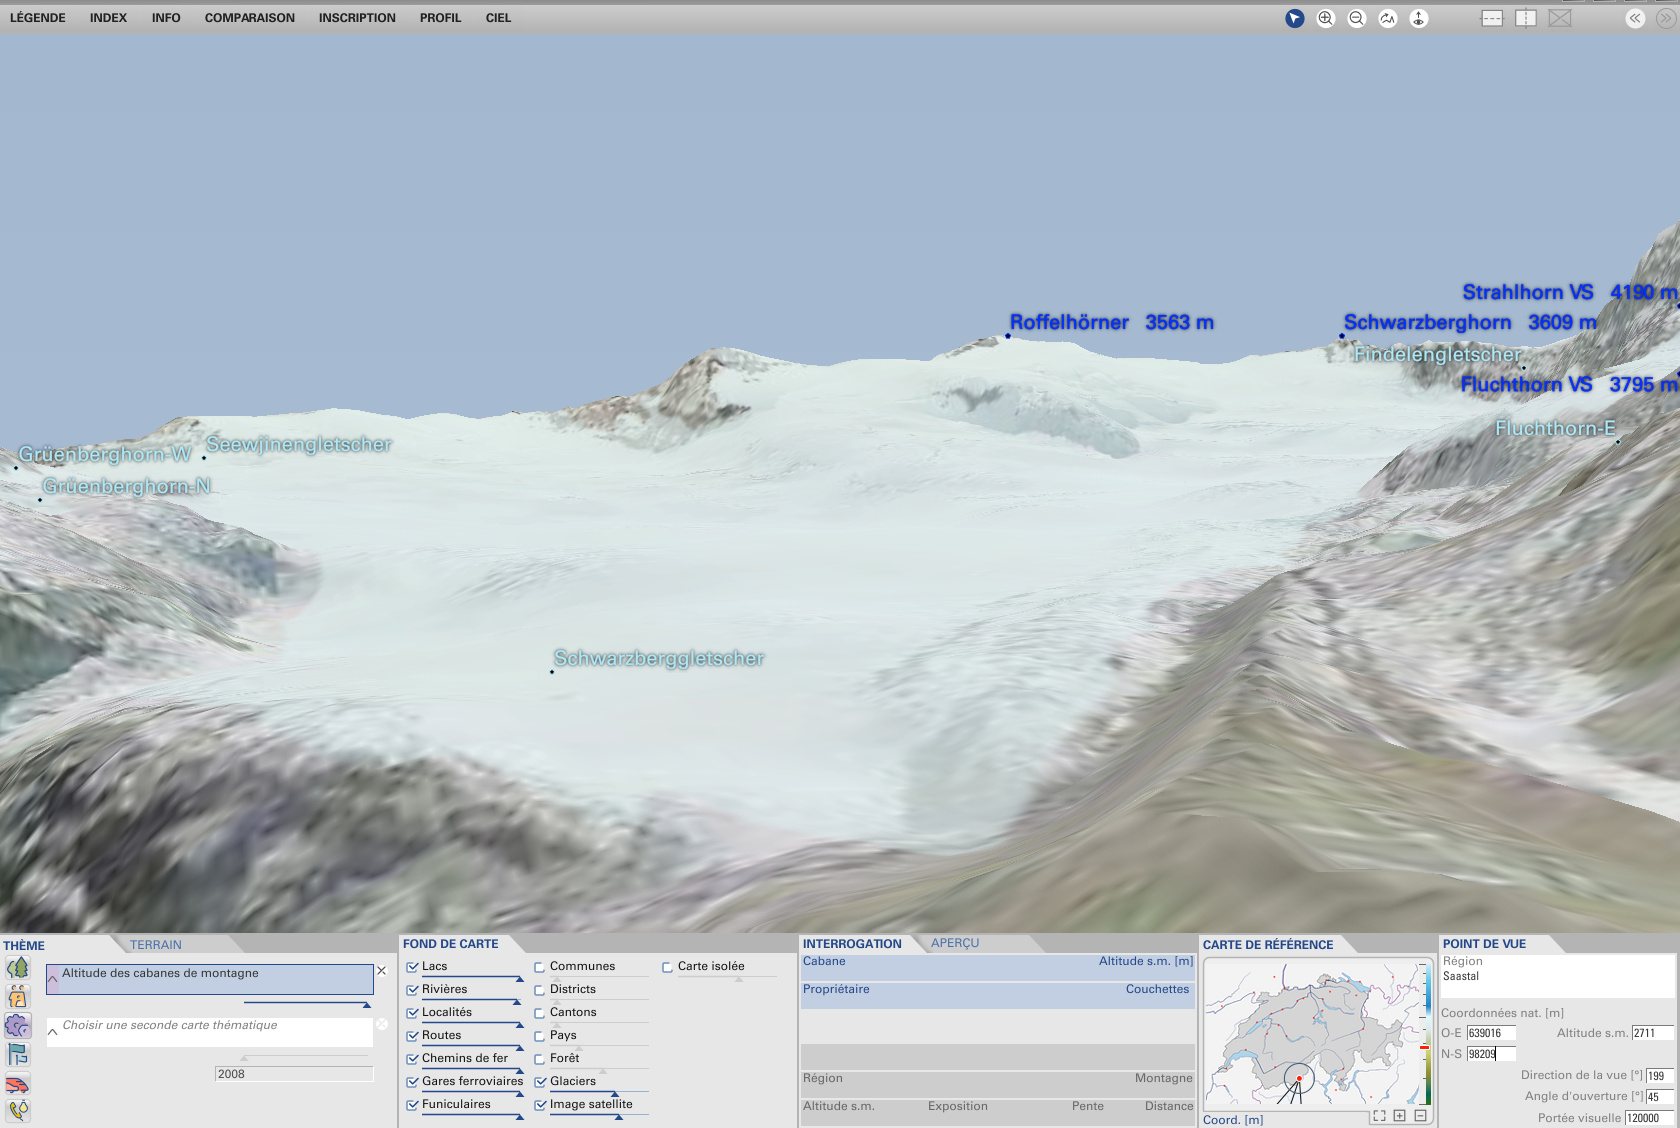Activate the terrain fly-over tool
Viewport: 1680px width, 1128px height.
[1387, 18]
